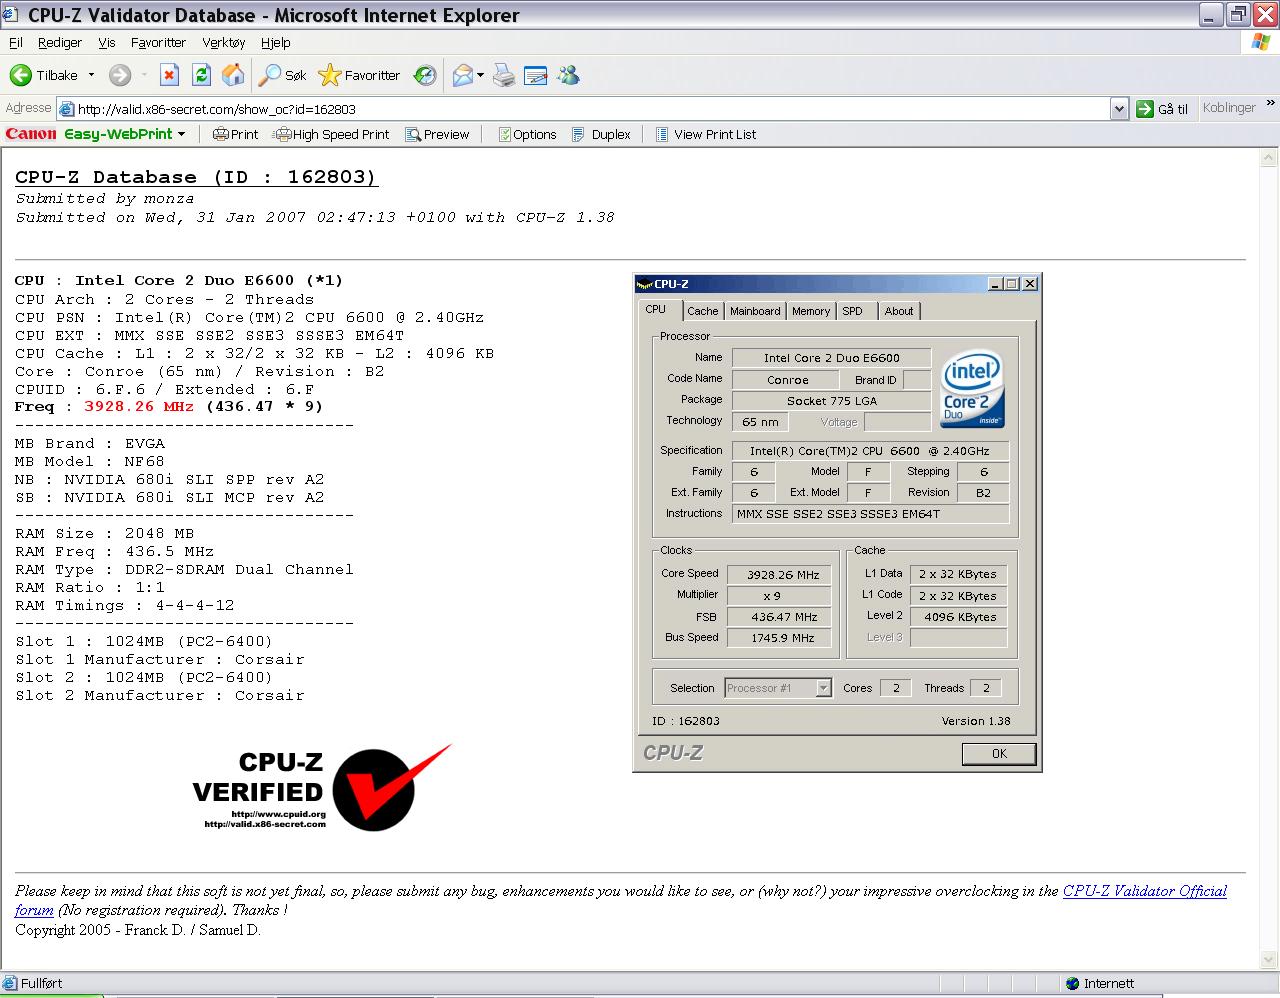Viewport: 1280px width, 998px height.
Task: Click Canon toolbar Print button
Action: 236,134
